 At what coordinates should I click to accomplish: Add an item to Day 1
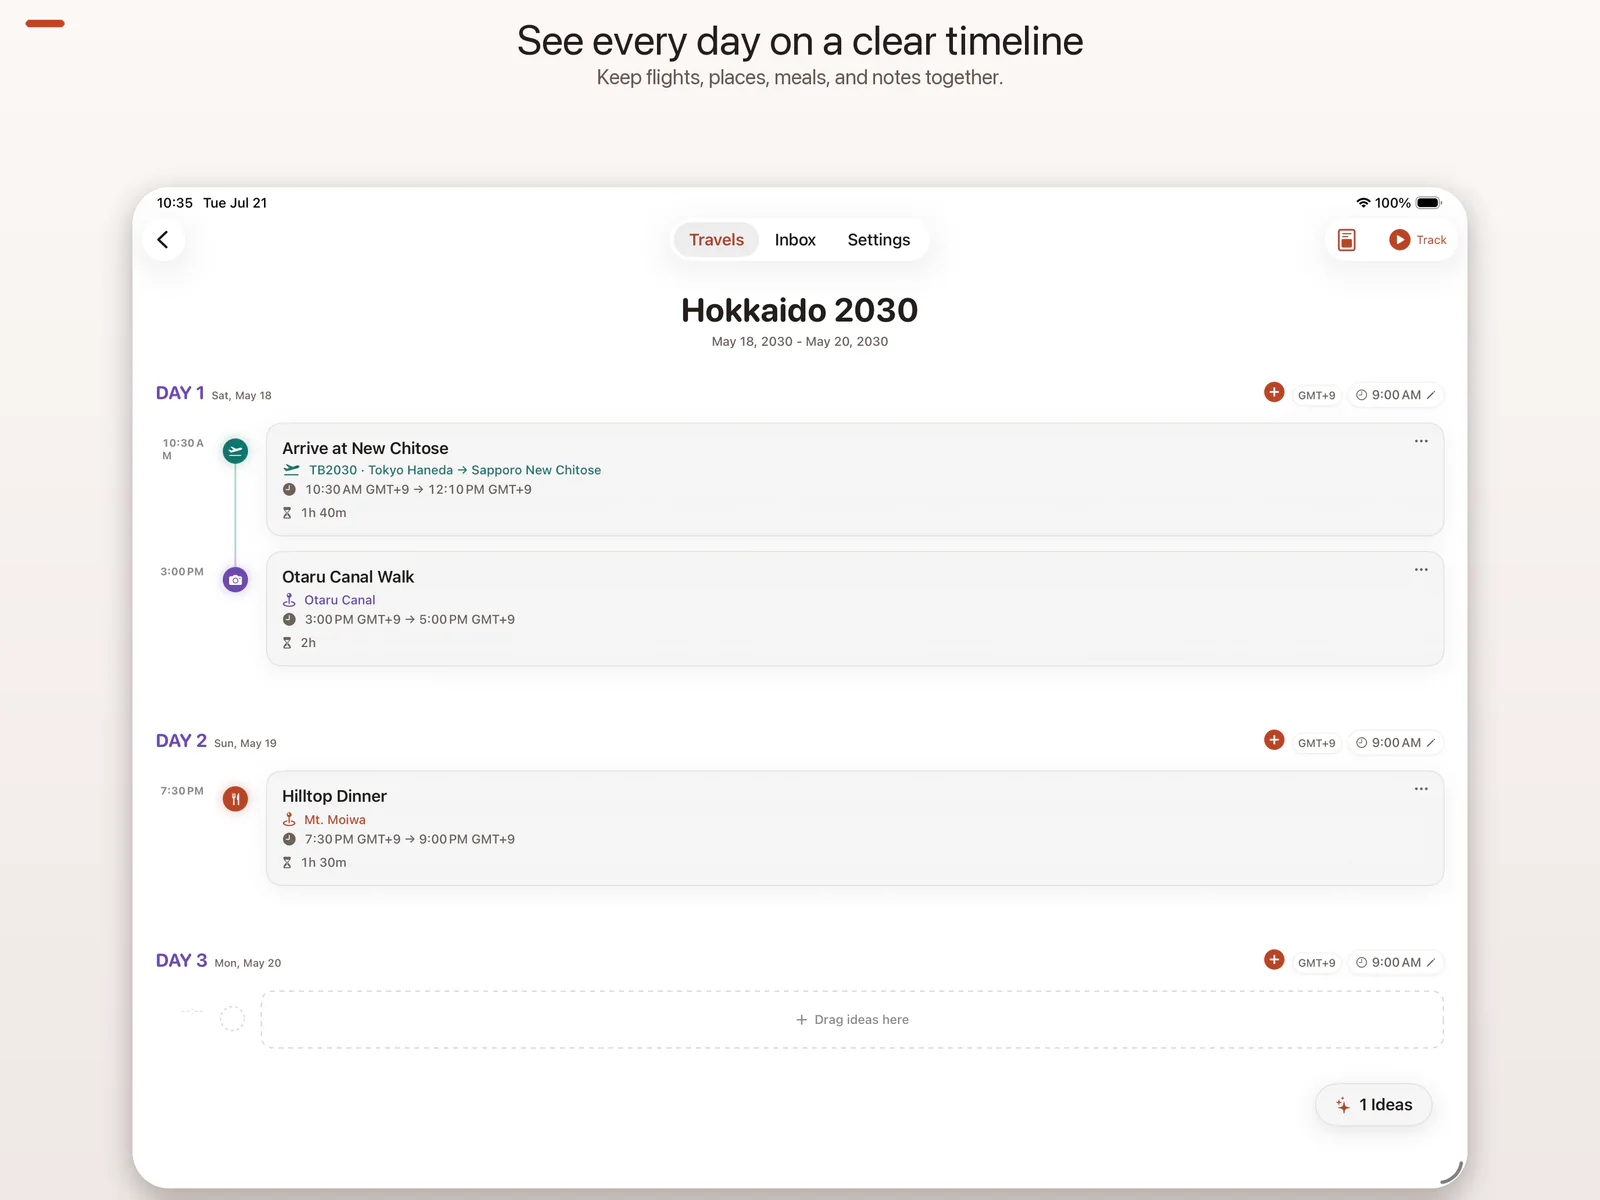[1274, 392]
